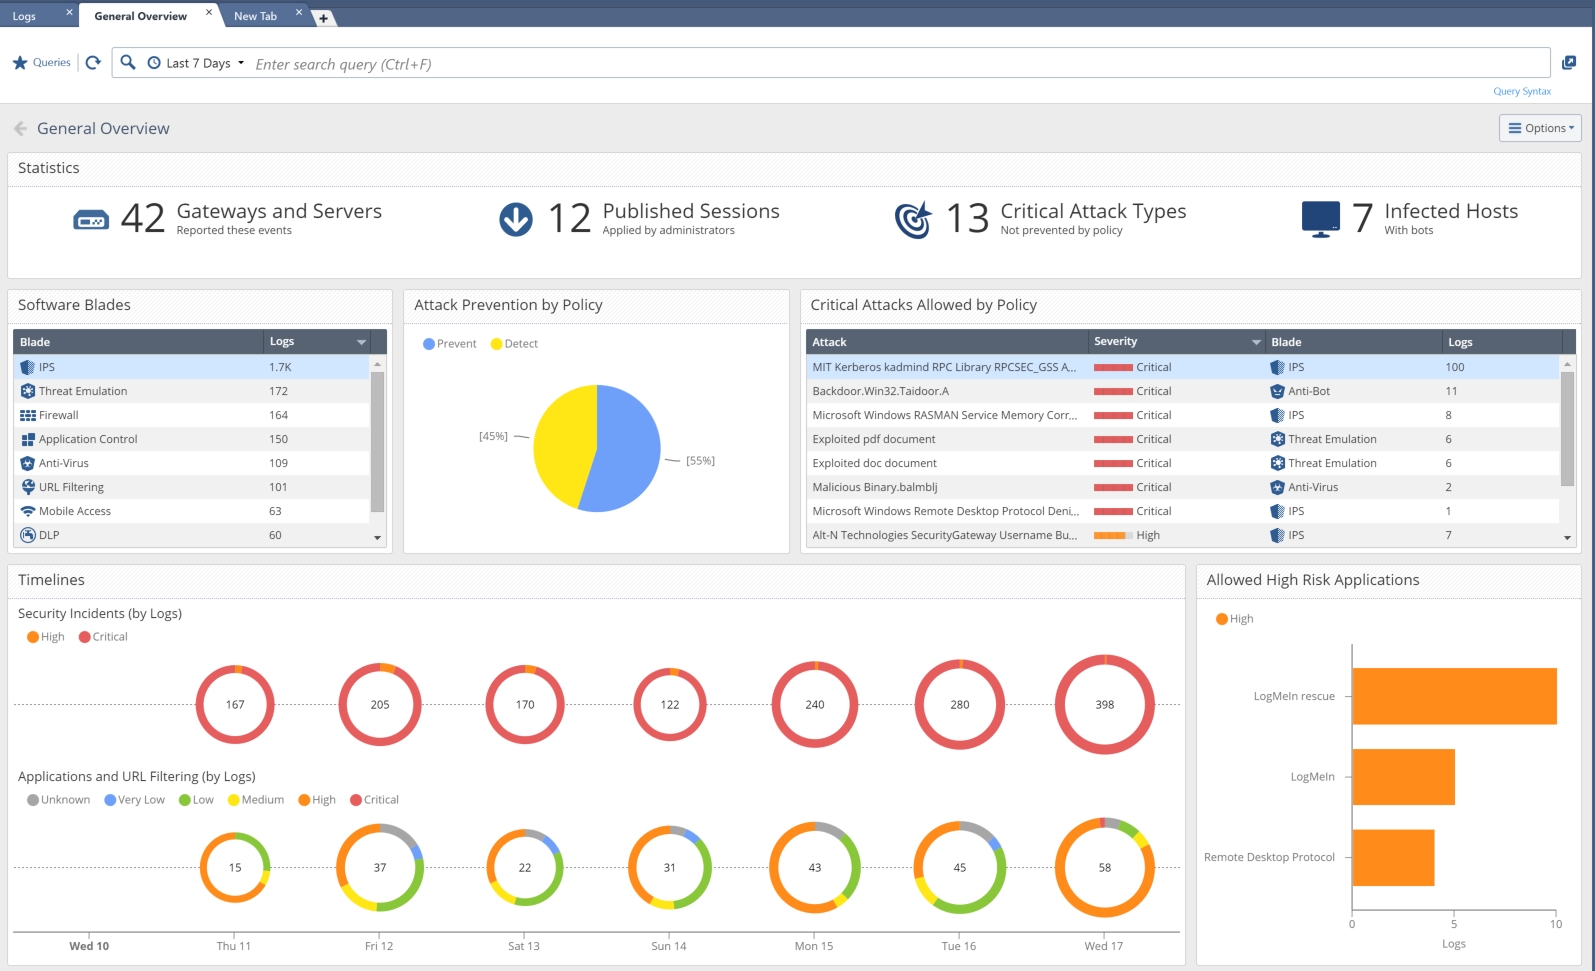1595x971 pixels.
Task: Toggle the Prevent legend in pie chart
Action: pyautogui.click(x=449, y=344)
